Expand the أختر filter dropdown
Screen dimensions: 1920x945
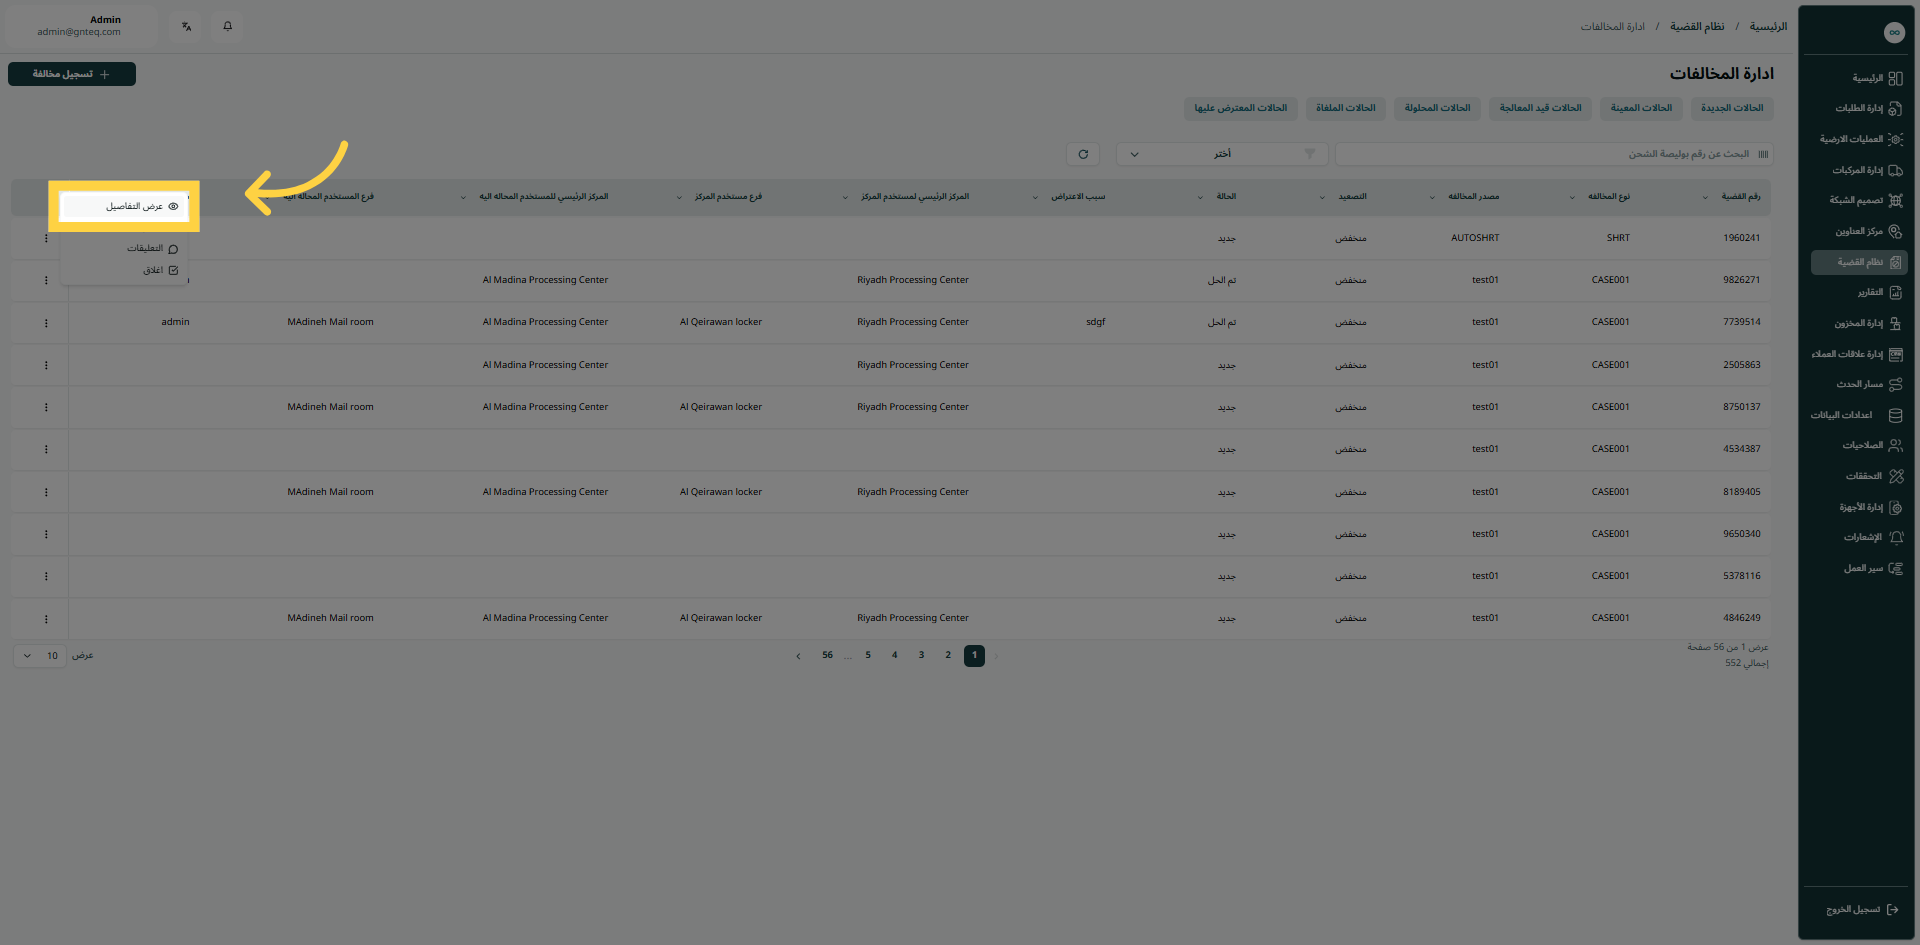click(x=1222, y=154)
